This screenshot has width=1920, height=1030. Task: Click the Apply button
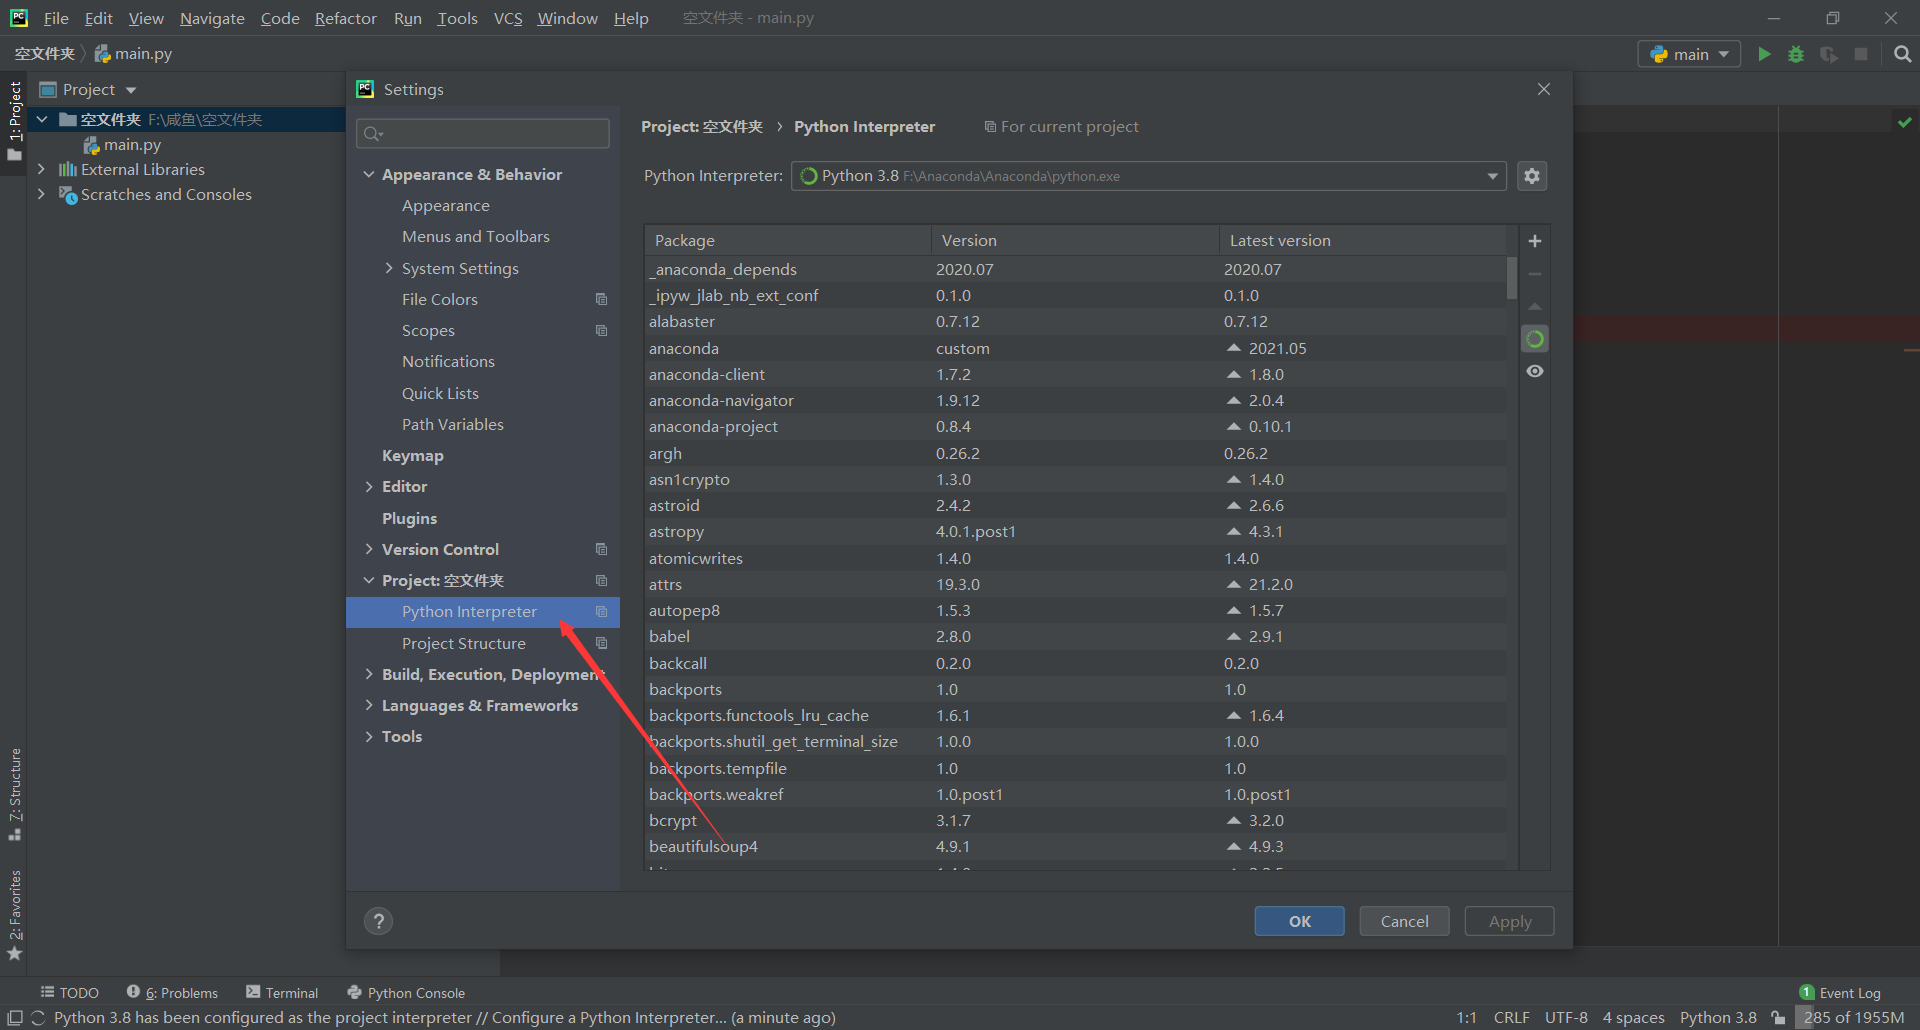[x=1509, y=921]
